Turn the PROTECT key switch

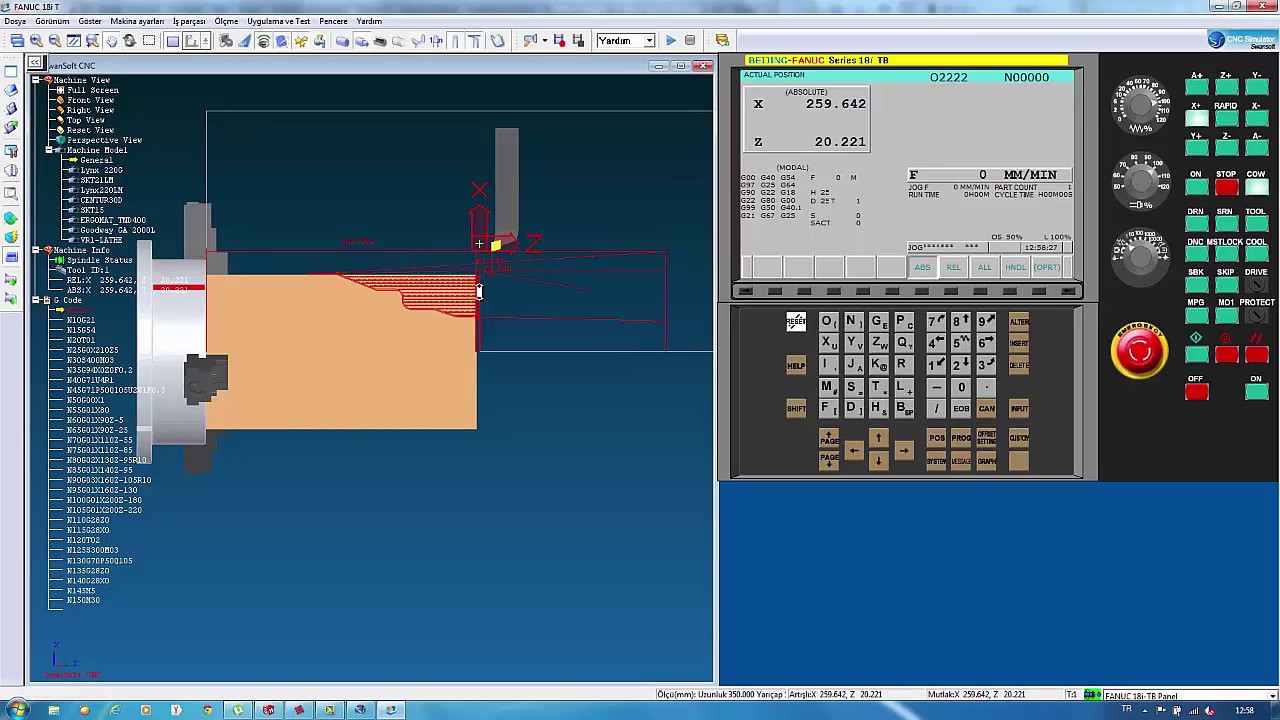[1256, 315]
